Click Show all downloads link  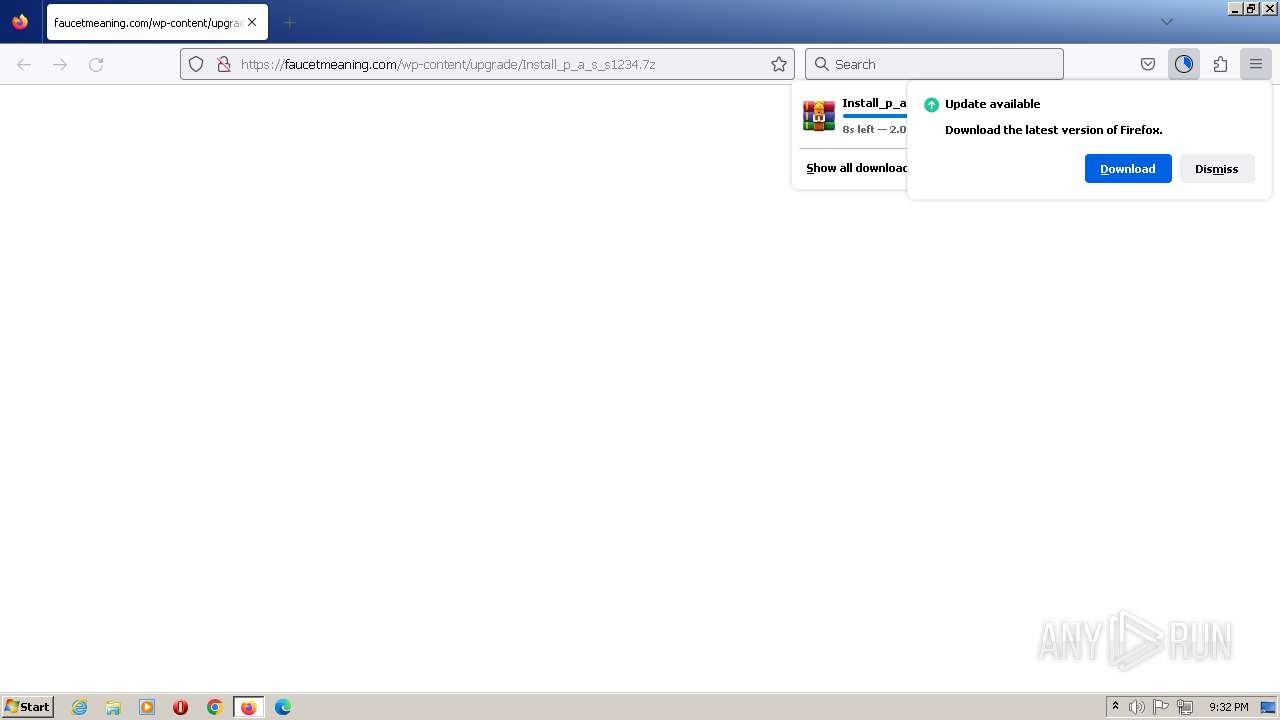tap(857, 168)
